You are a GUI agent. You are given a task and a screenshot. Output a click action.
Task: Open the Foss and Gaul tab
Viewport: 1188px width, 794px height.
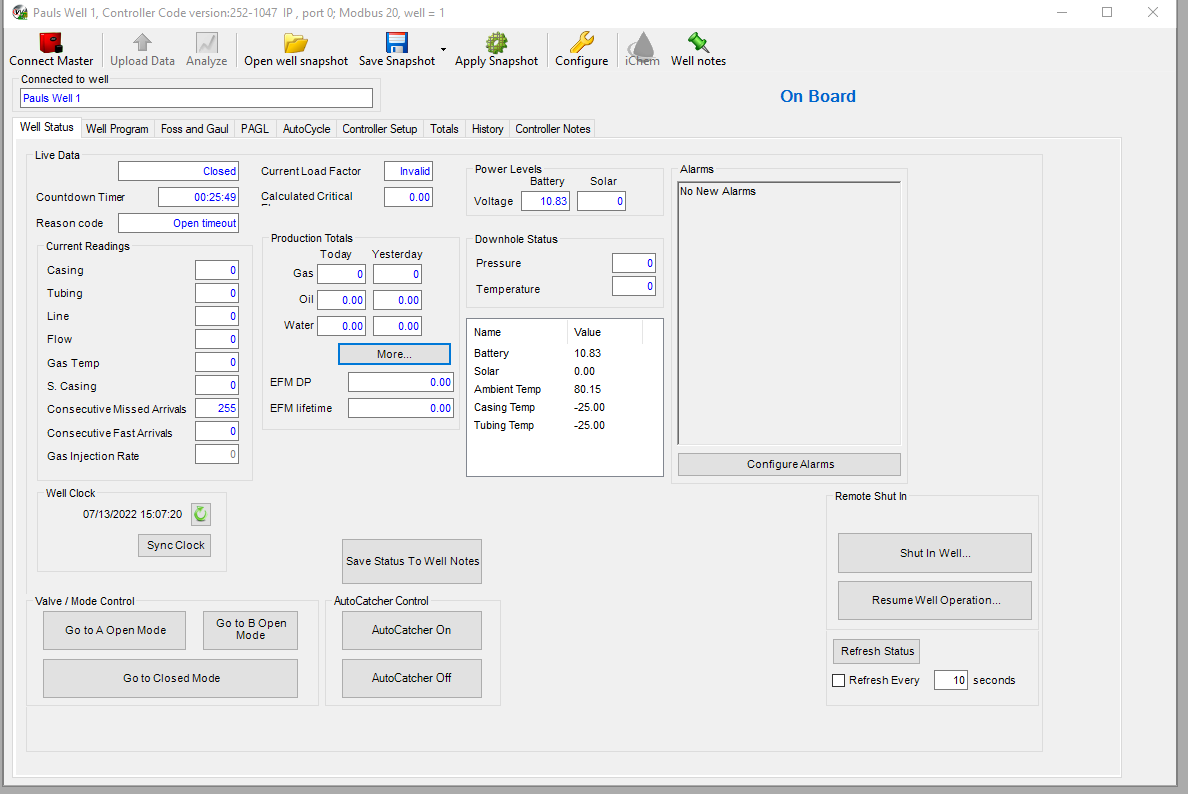point(195,129)
